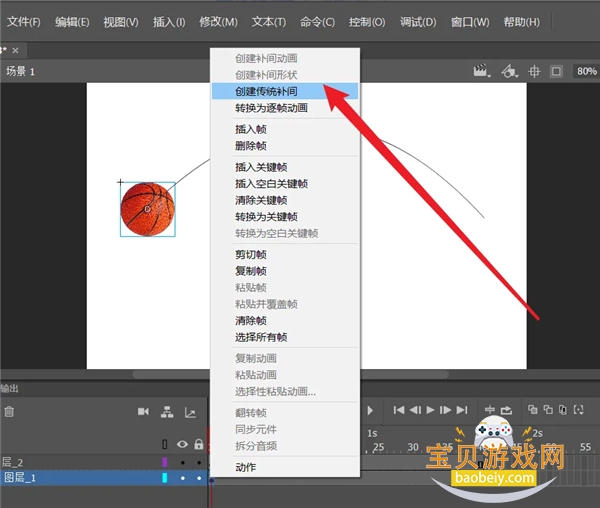This screenshot has height=508, width=600.
Task: Click frame 30 on the timeline ruler
Action: point(413,447)
